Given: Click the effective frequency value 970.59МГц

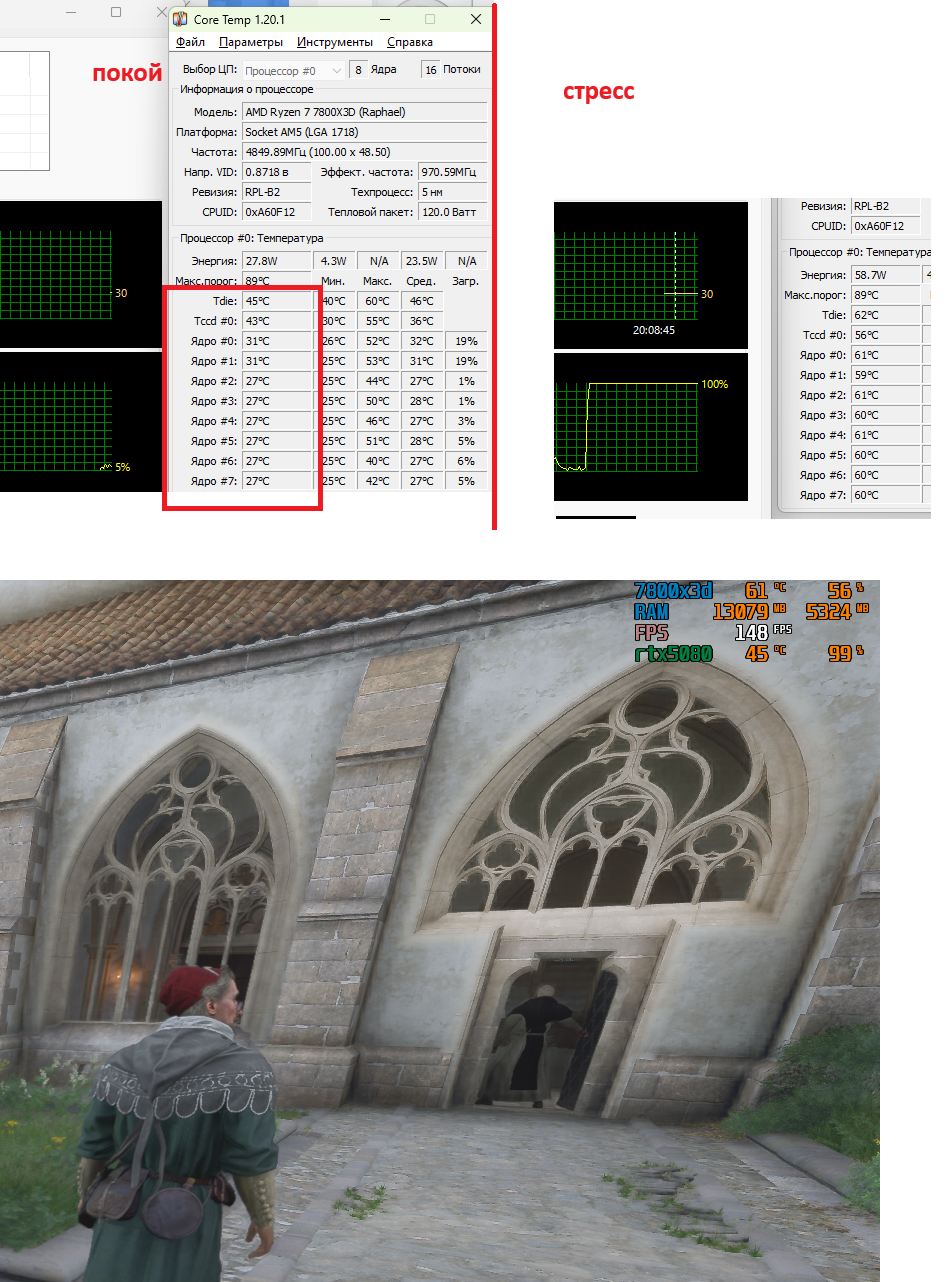Looking at the screenshot, I should pos(452,172).
